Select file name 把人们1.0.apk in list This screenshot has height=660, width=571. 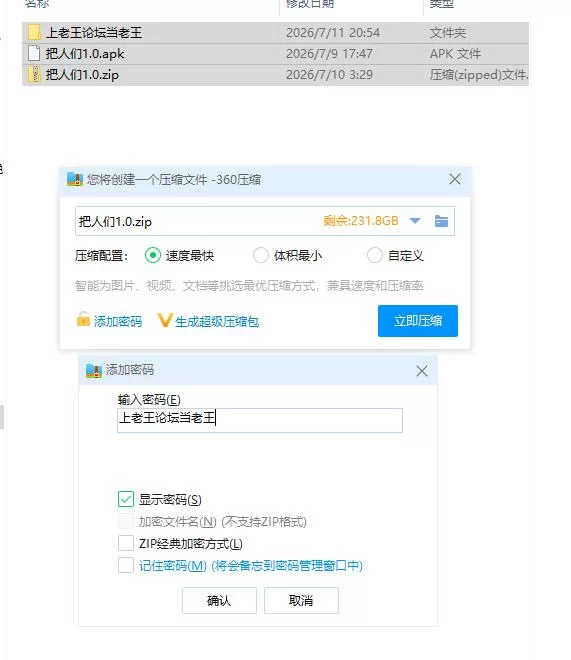point(85,54)
